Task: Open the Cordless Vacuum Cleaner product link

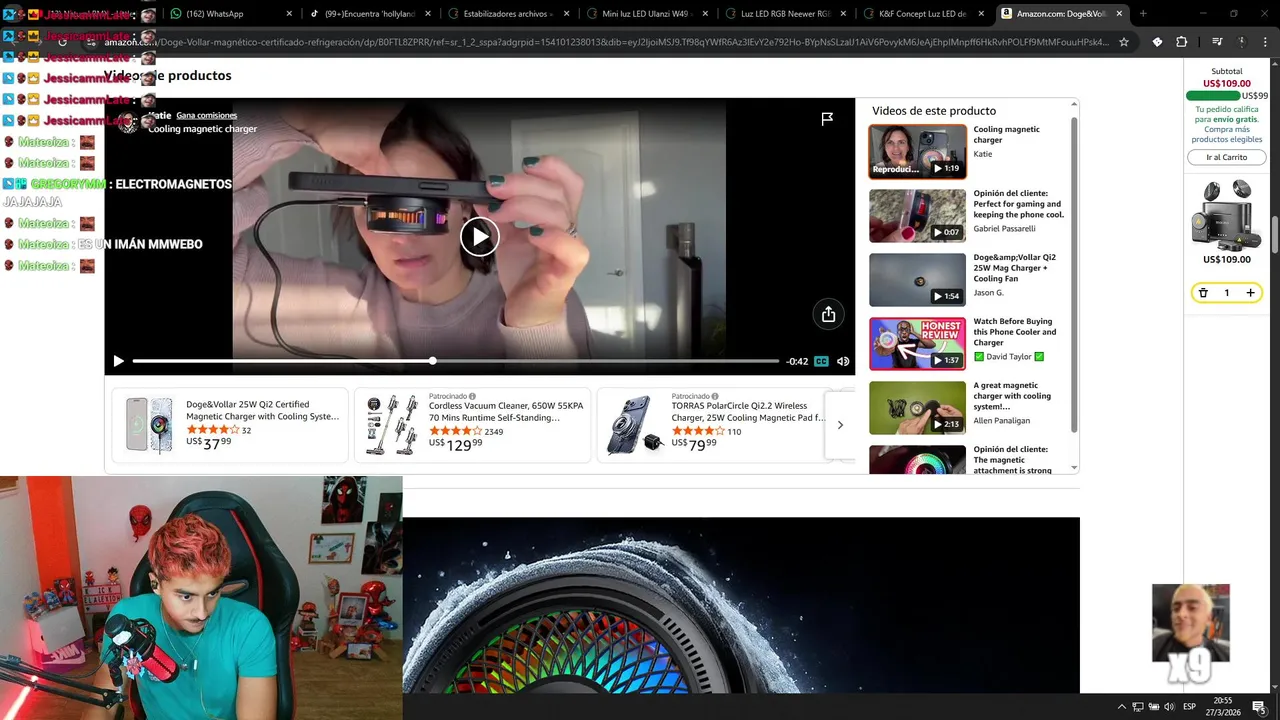Action: 505,412
